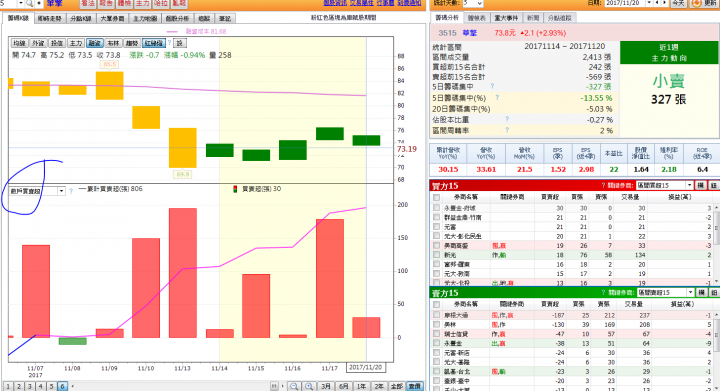
Task: Click the next date arrow beside the date field
Action: pyautogui.click(x=664, y=3)
